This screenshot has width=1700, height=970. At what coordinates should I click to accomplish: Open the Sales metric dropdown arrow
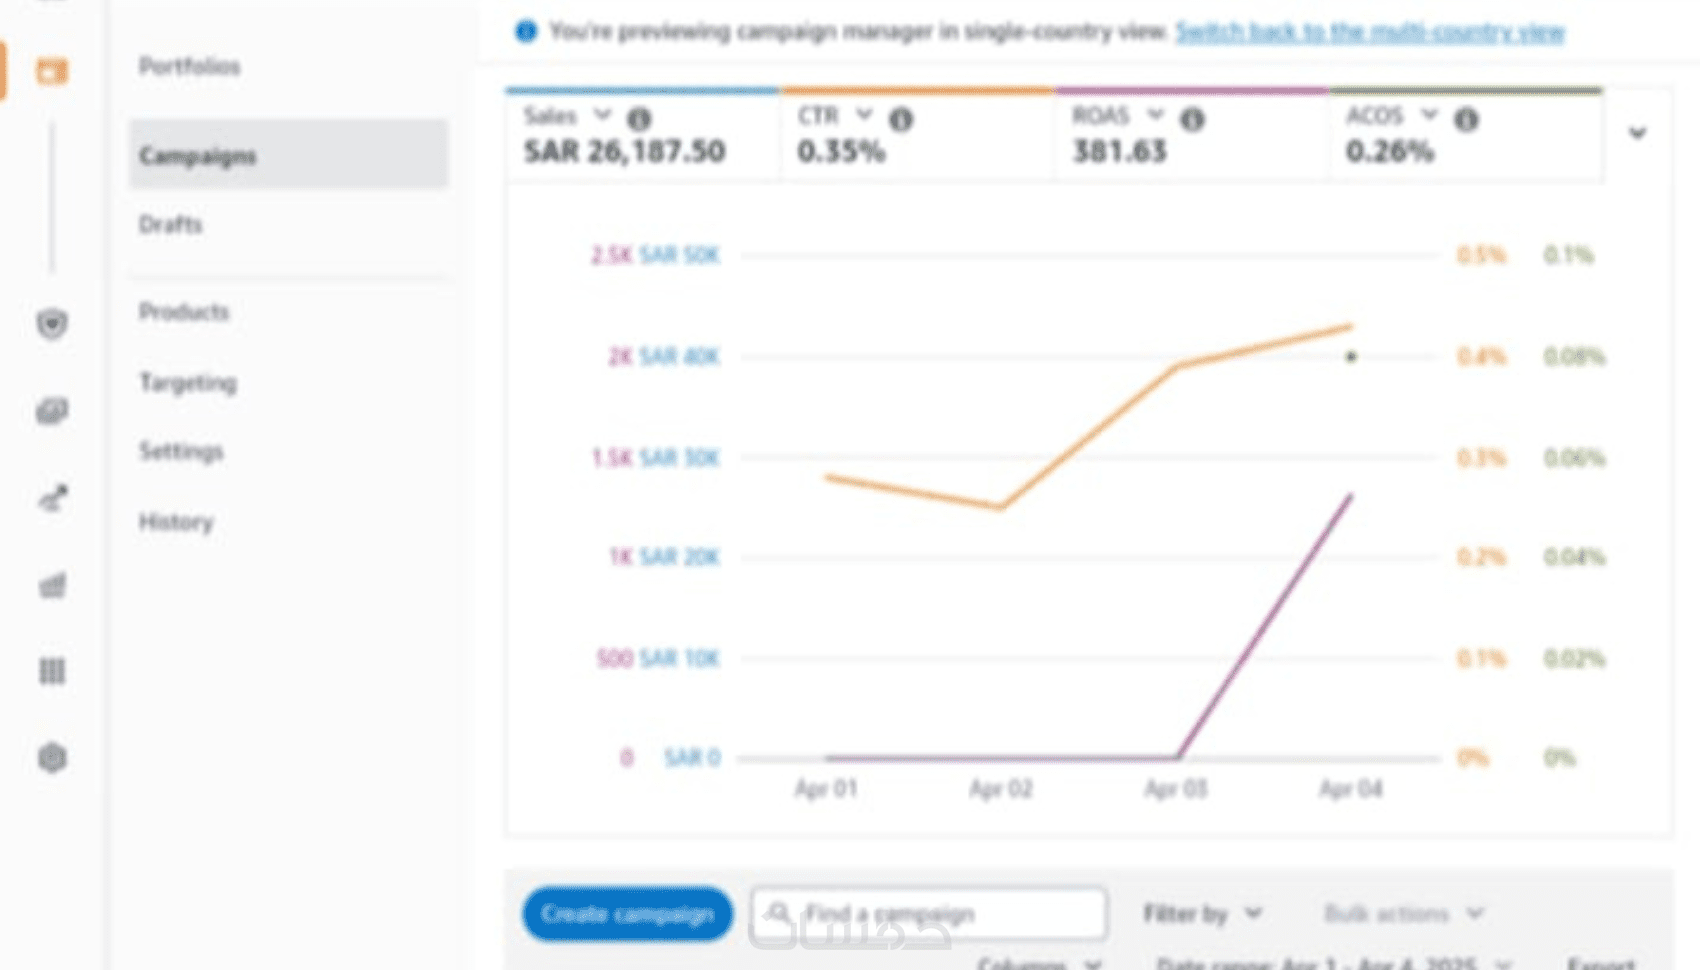[602, 115]
